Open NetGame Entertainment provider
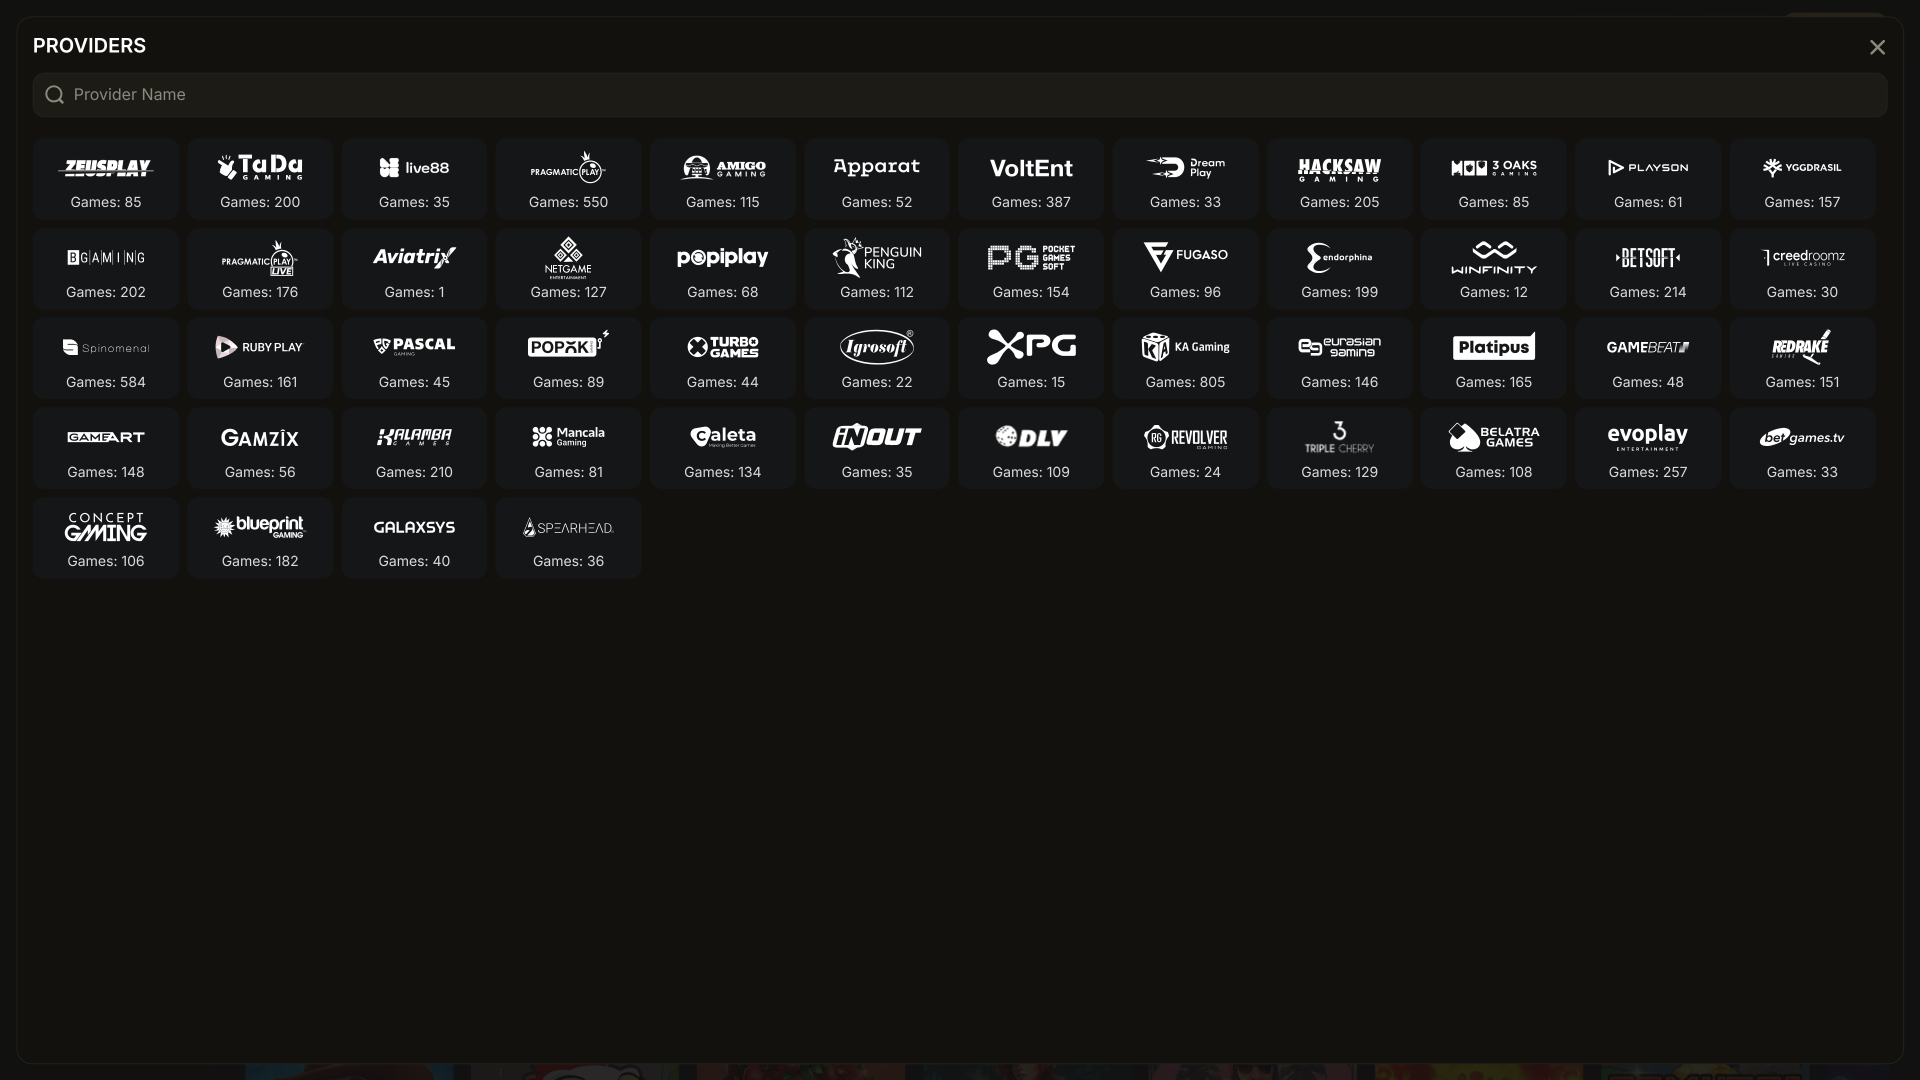The height and width of the screenshot is (1080, 1920). tap(568, 269)
